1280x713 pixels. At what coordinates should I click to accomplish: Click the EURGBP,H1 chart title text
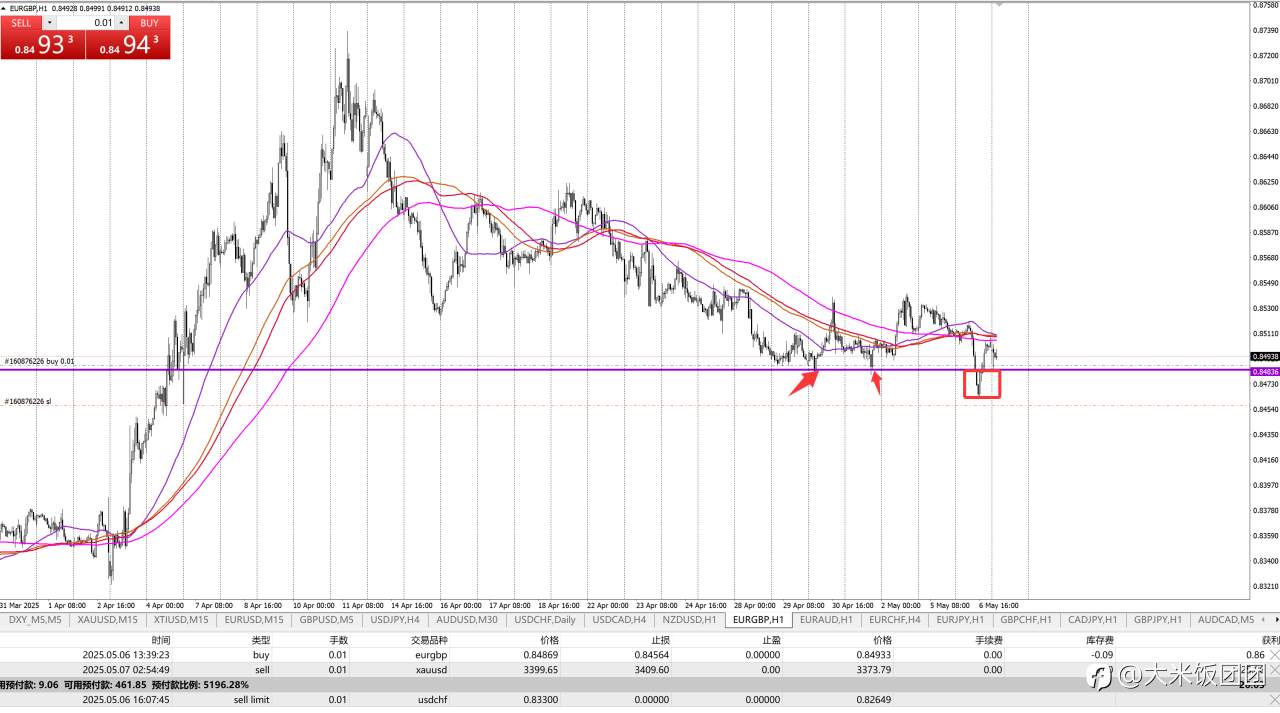(x=28, y=8)
